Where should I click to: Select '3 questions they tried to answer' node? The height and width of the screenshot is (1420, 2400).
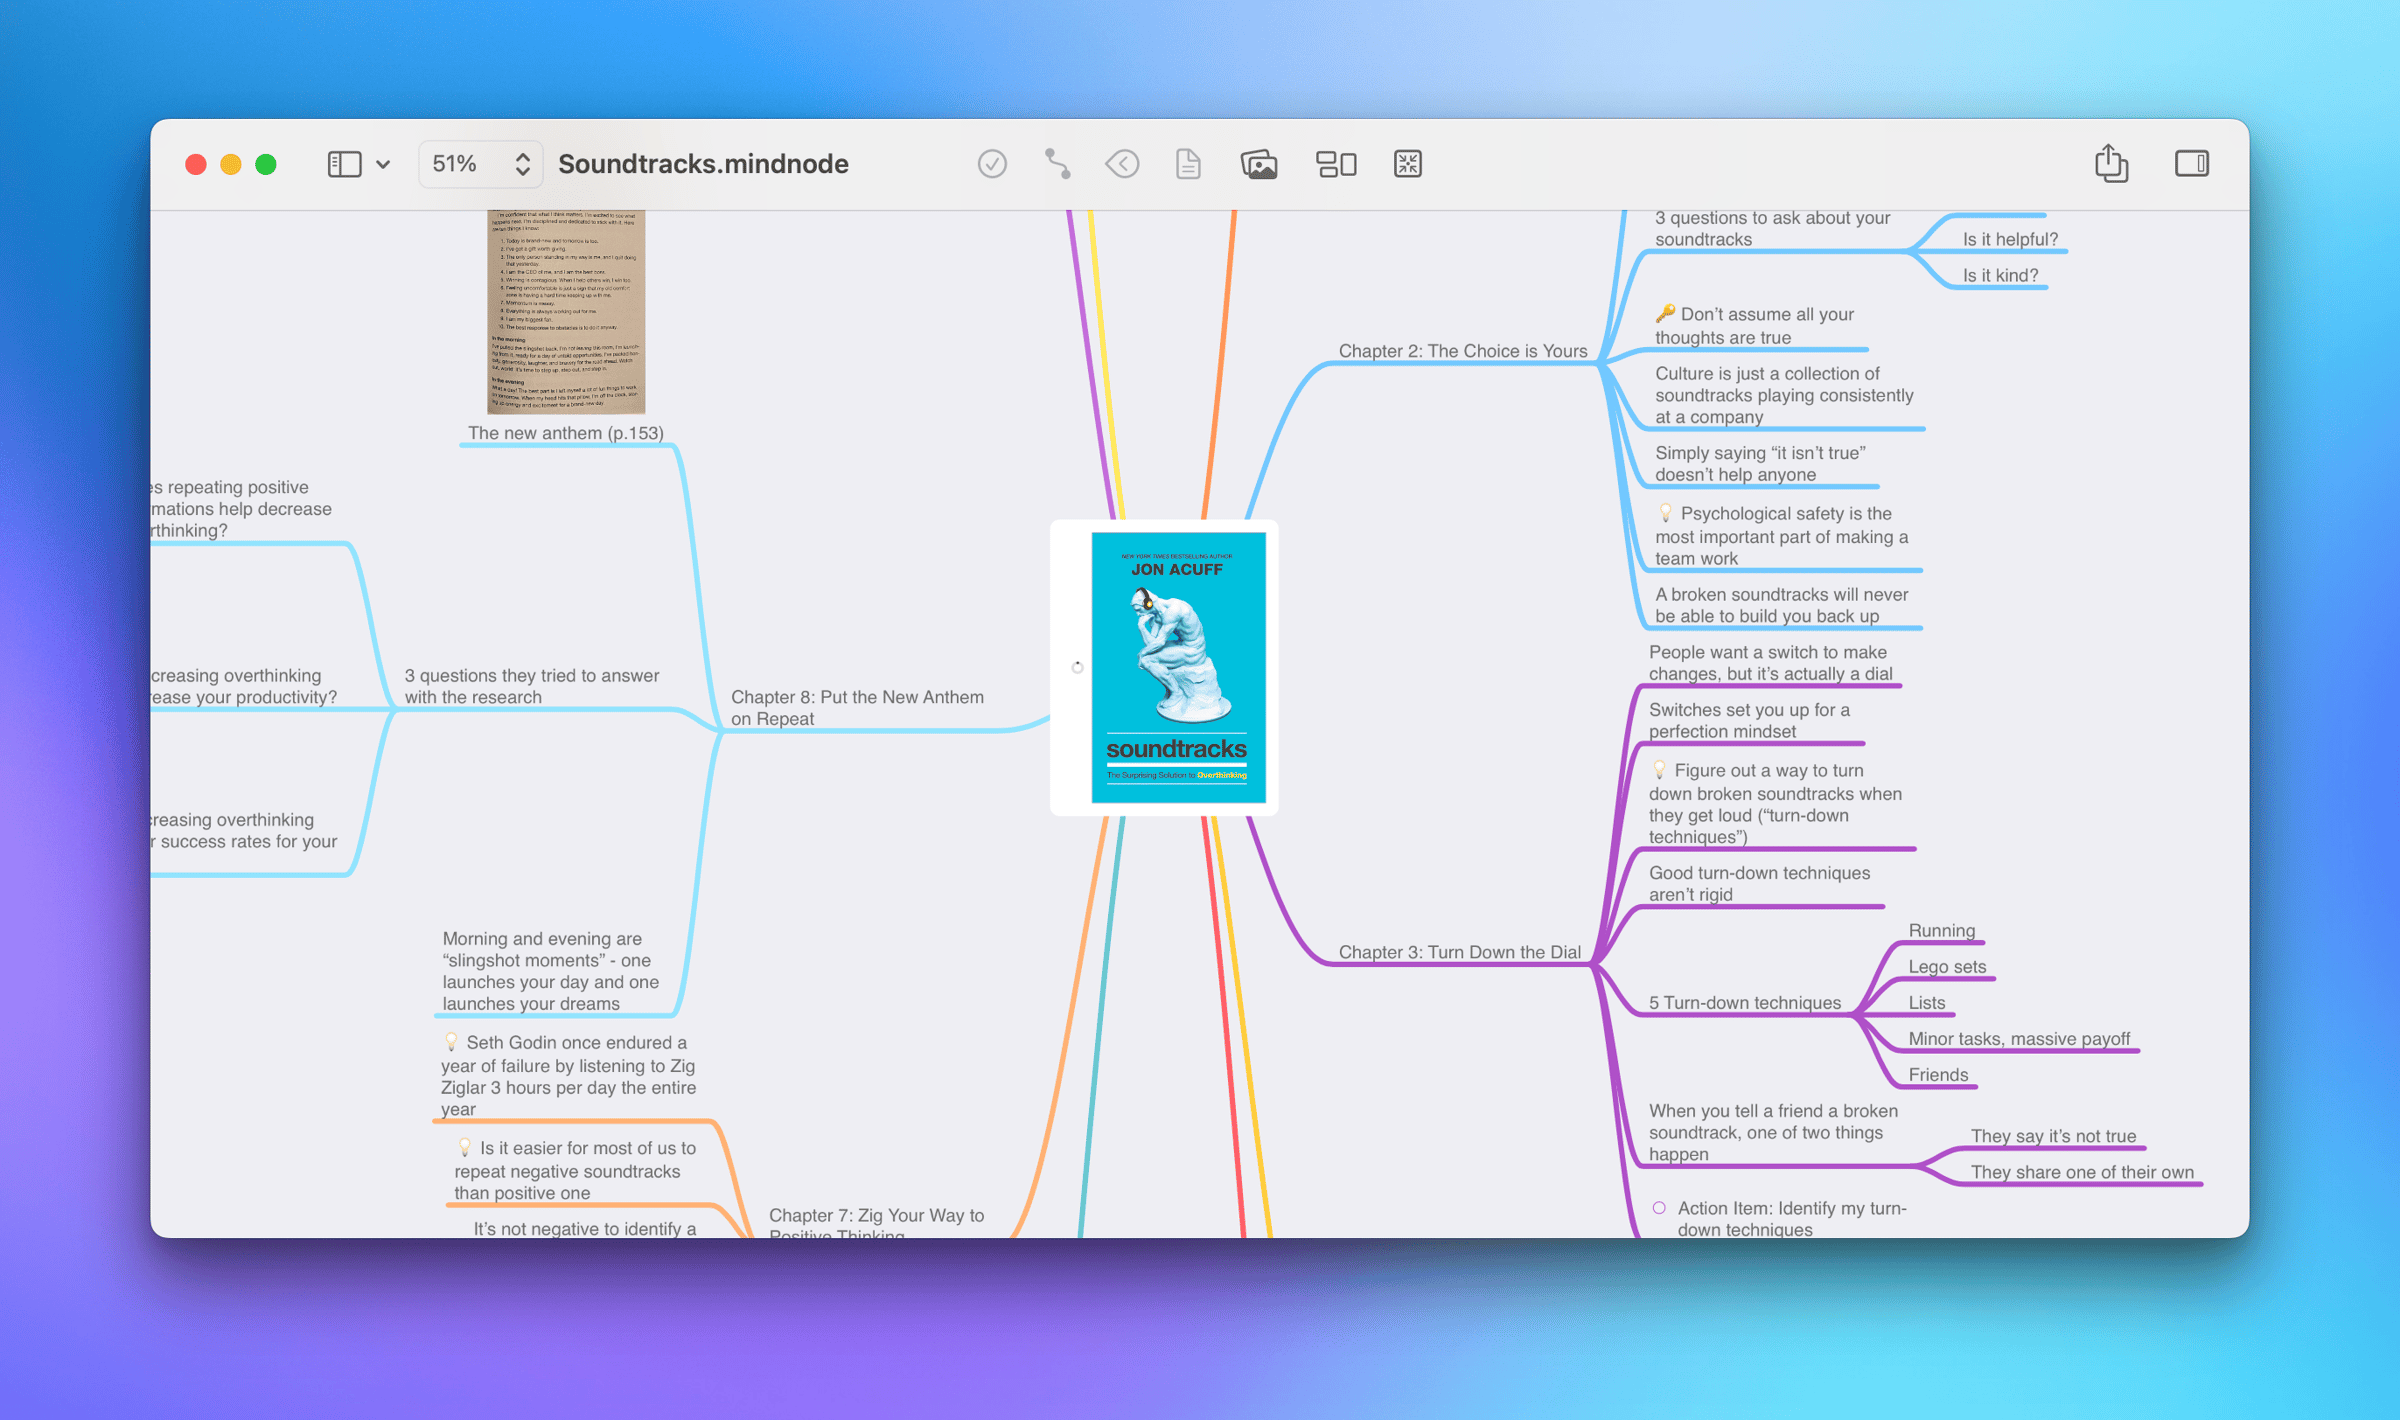click(x=531, y=686)
